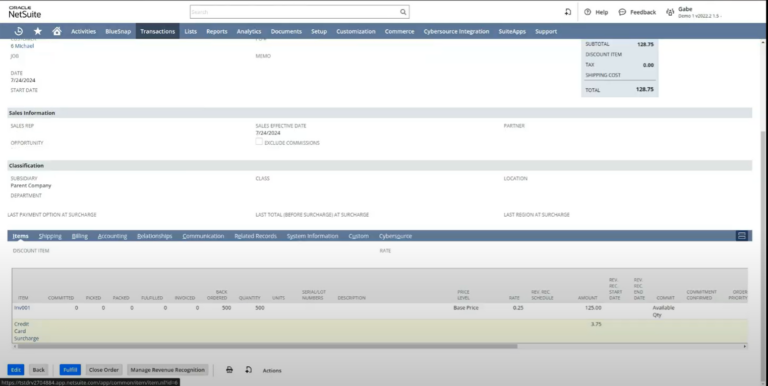768x386 pixels.
Task: Open the Customization menu
Action: 356,31
